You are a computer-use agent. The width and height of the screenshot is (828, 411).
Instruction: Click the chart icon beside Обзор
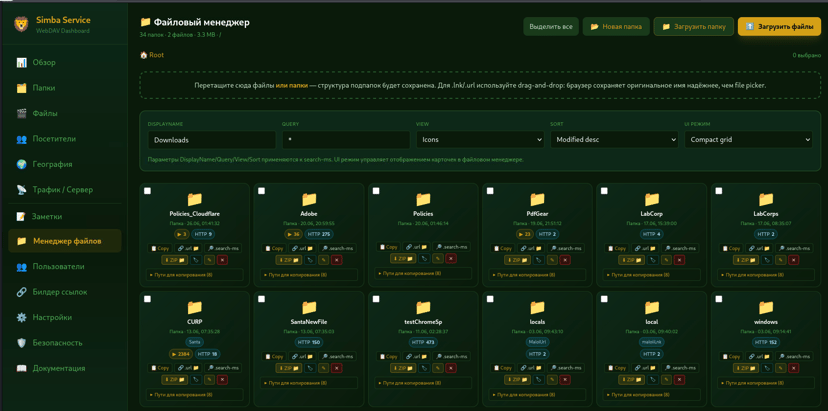(x=22, y=62)
